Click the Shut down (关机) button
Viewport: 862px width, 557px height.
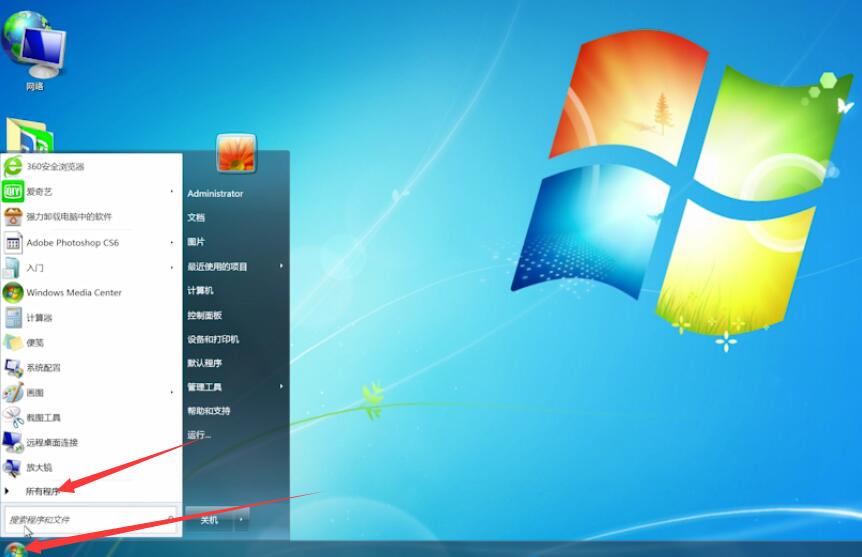209,520
